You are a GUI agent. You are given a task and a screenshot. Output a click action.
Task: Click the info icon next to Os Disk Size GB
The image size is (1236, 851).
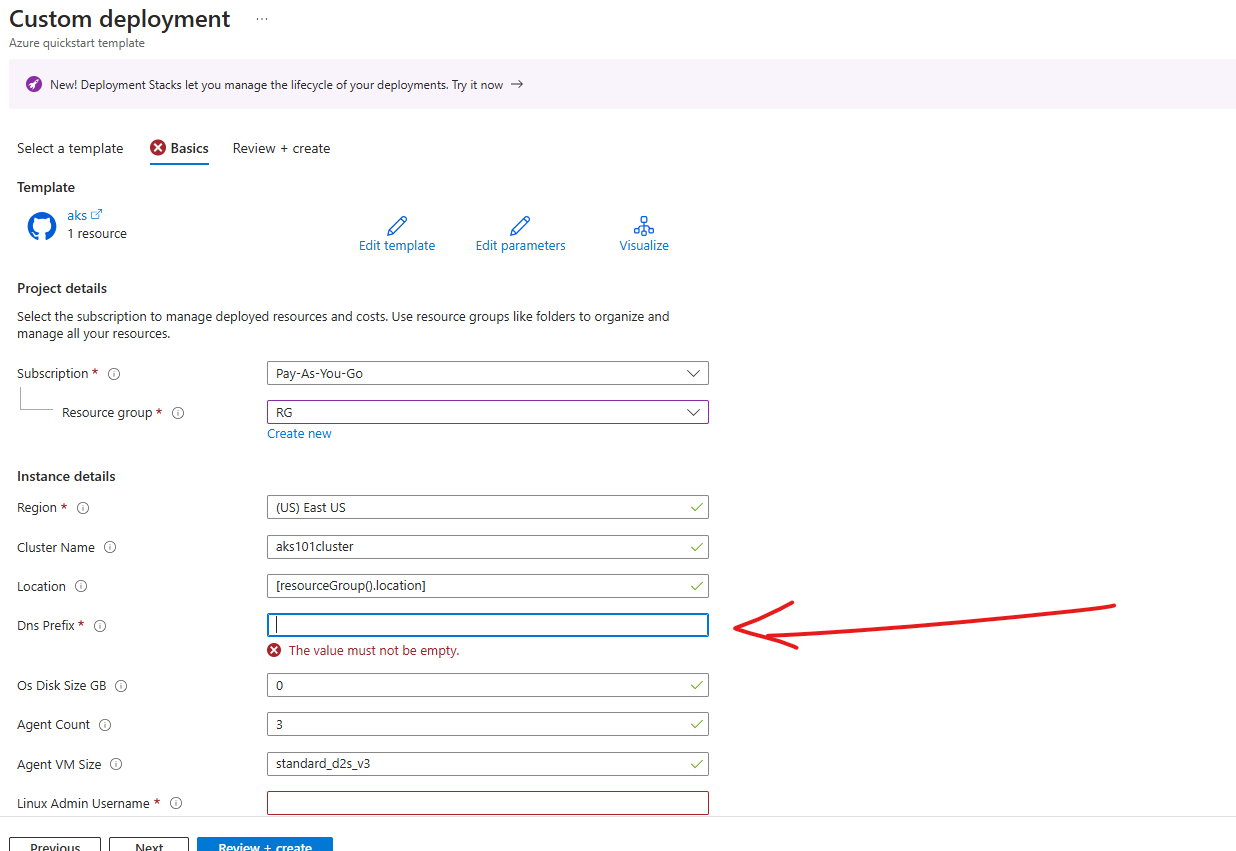[121, 686]
